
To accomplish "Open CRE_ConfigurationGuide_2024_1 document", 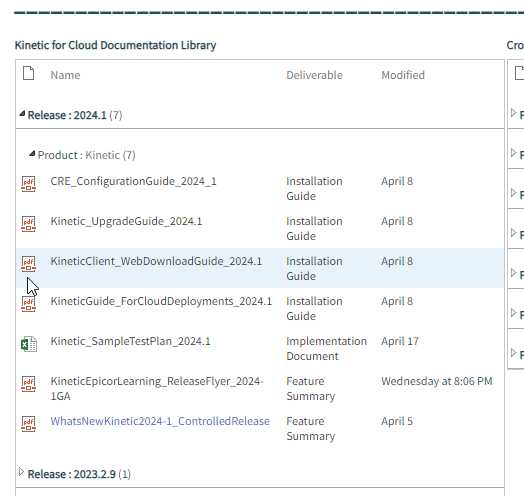I will (133, 181).
